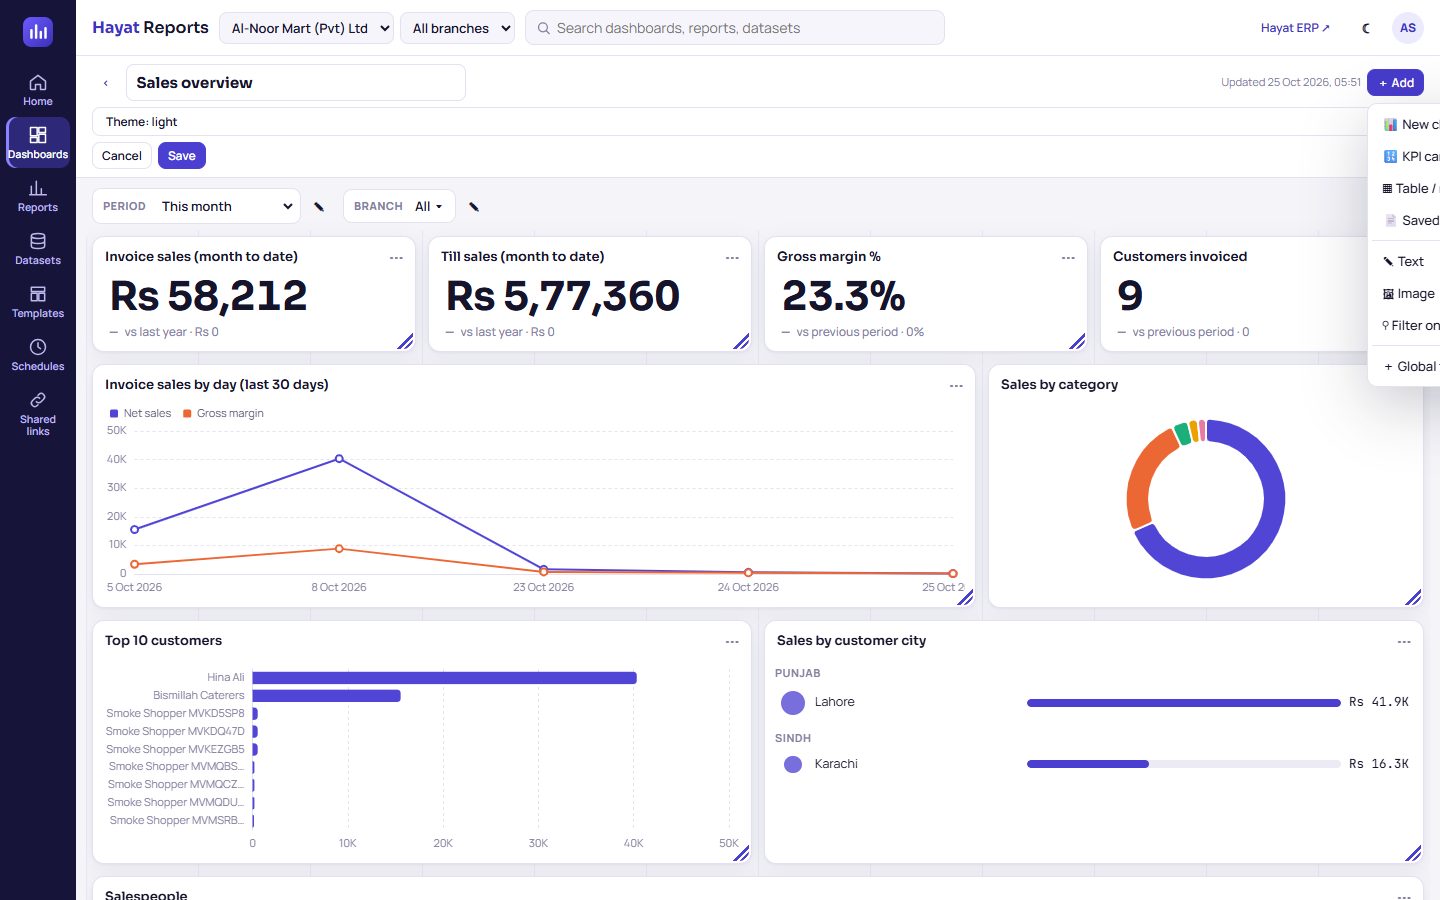Open Schedules in the sidebar
Image resolution: width=1440 pixels, height=900 pixels.
[38, 355]
